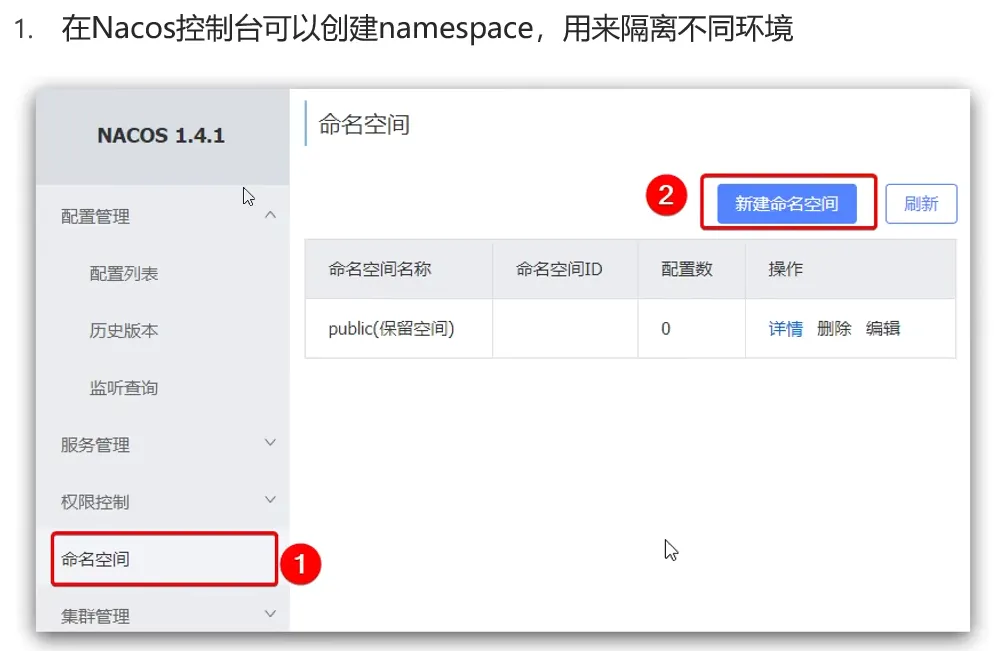Click the red number 1 badge

tap(300, 564)
